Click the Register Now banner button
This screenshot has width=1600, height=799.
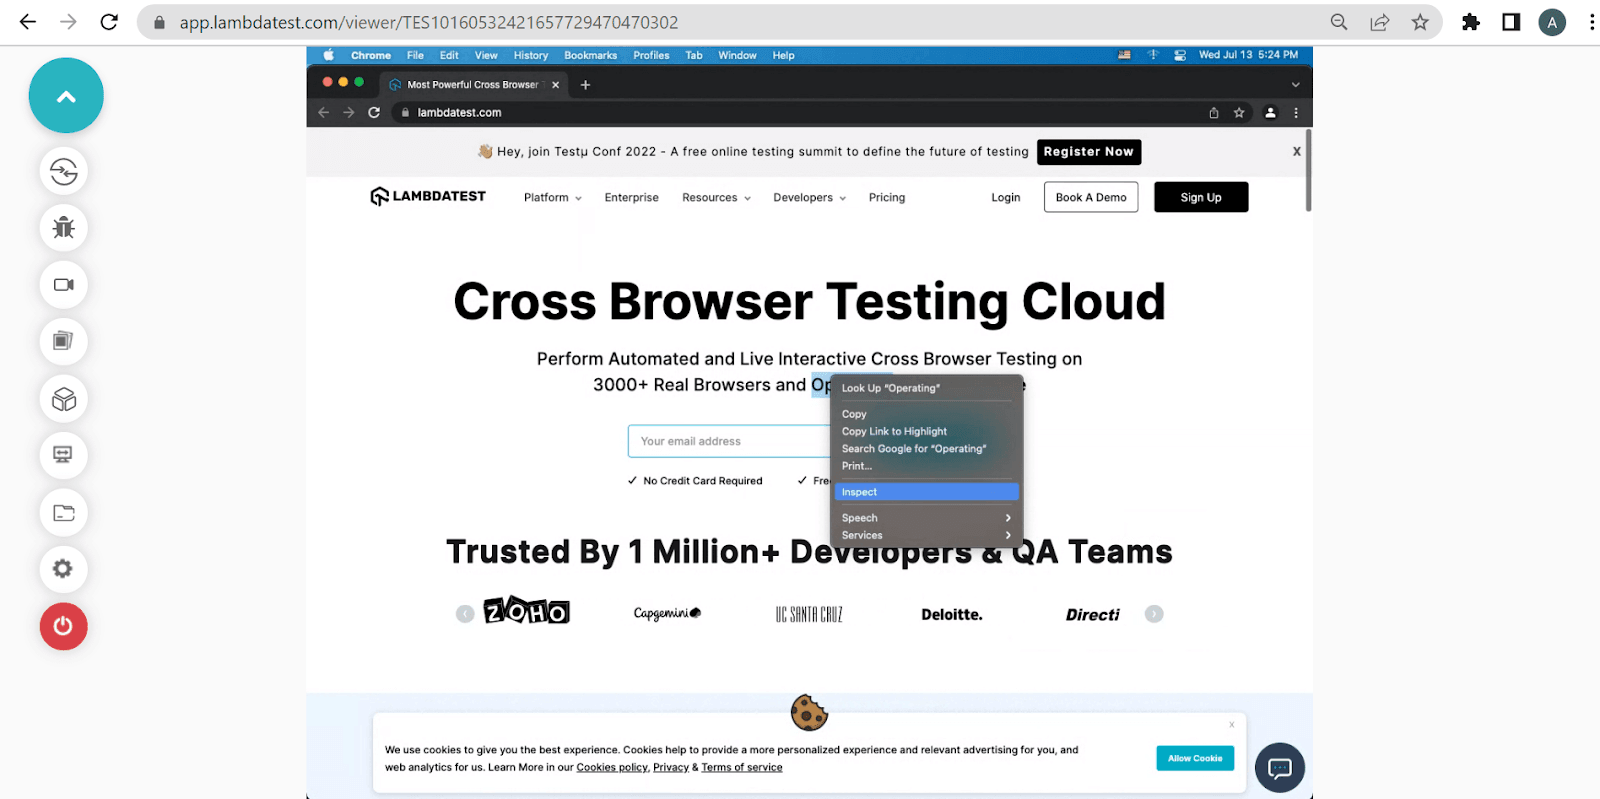(1089, 152)
